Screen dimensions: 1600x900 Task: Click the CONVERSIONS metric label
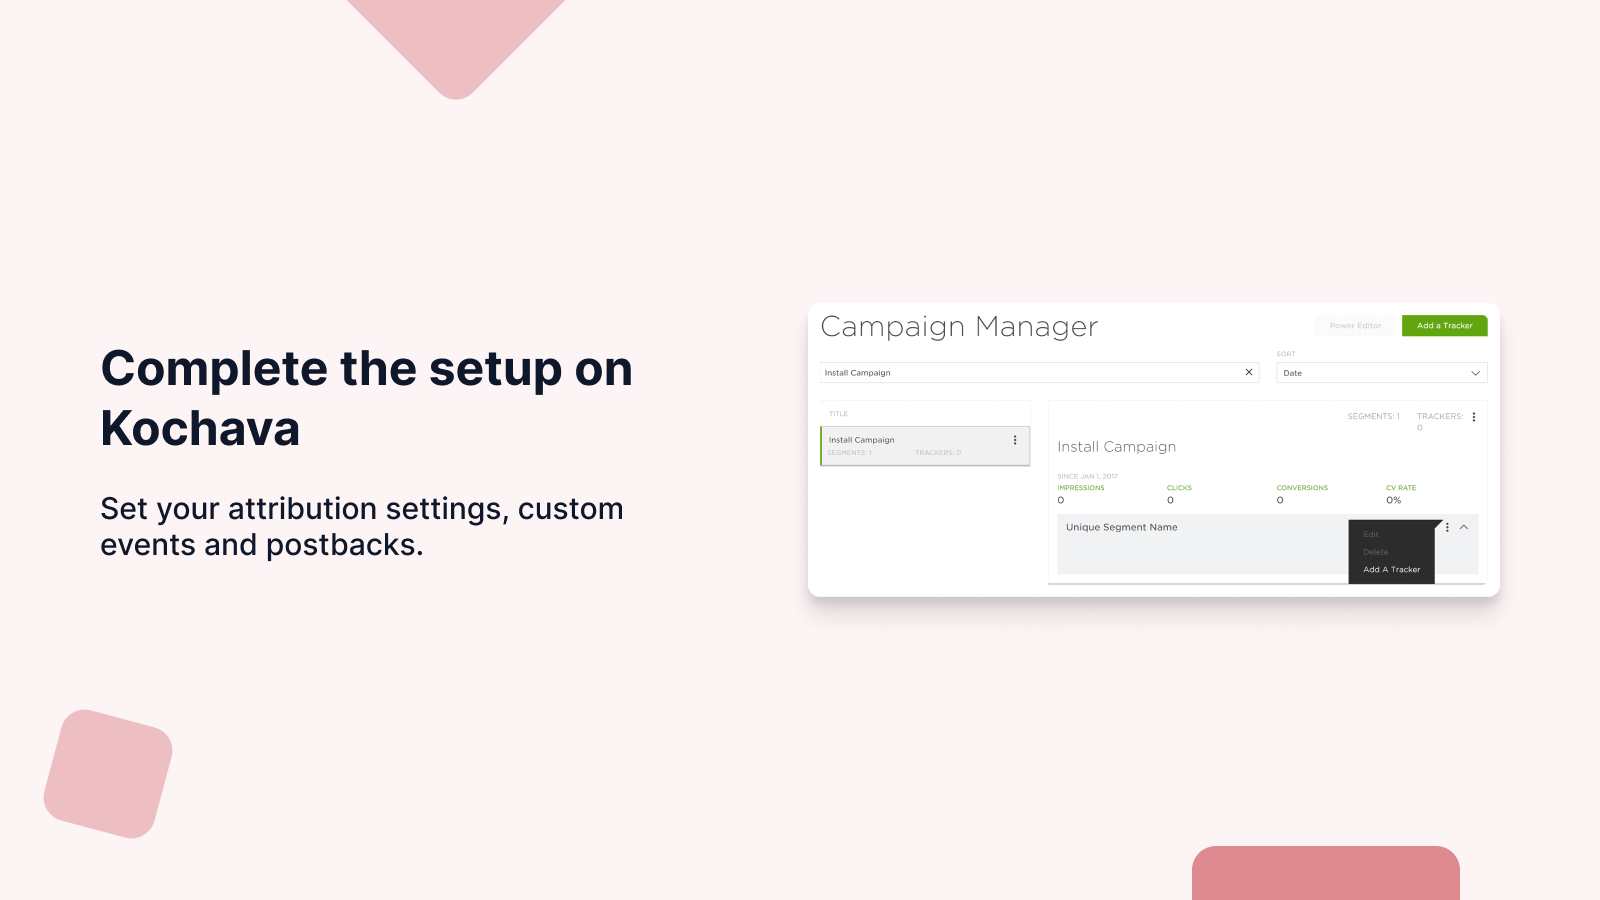pos(1302,488)
